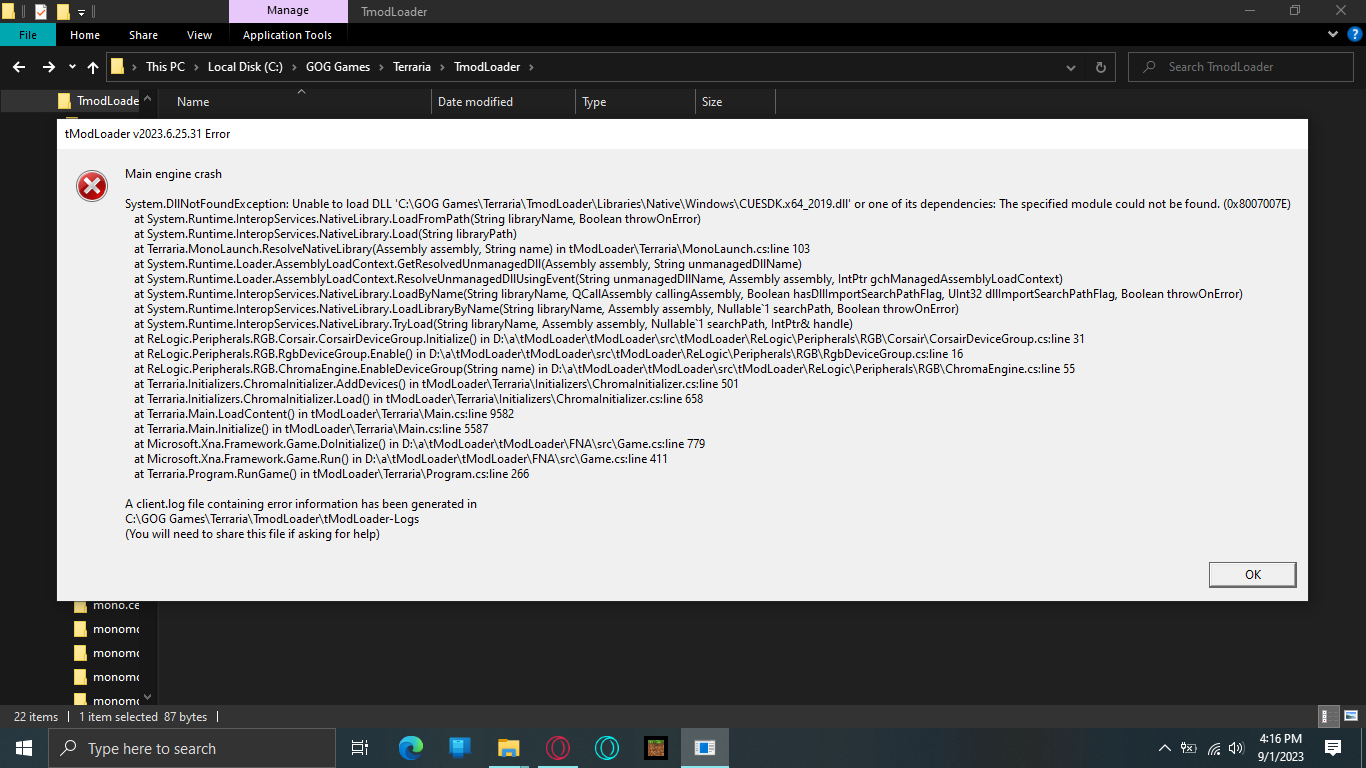
Task: Open the File menu in Explorer
Action: (x=28, y=35)
